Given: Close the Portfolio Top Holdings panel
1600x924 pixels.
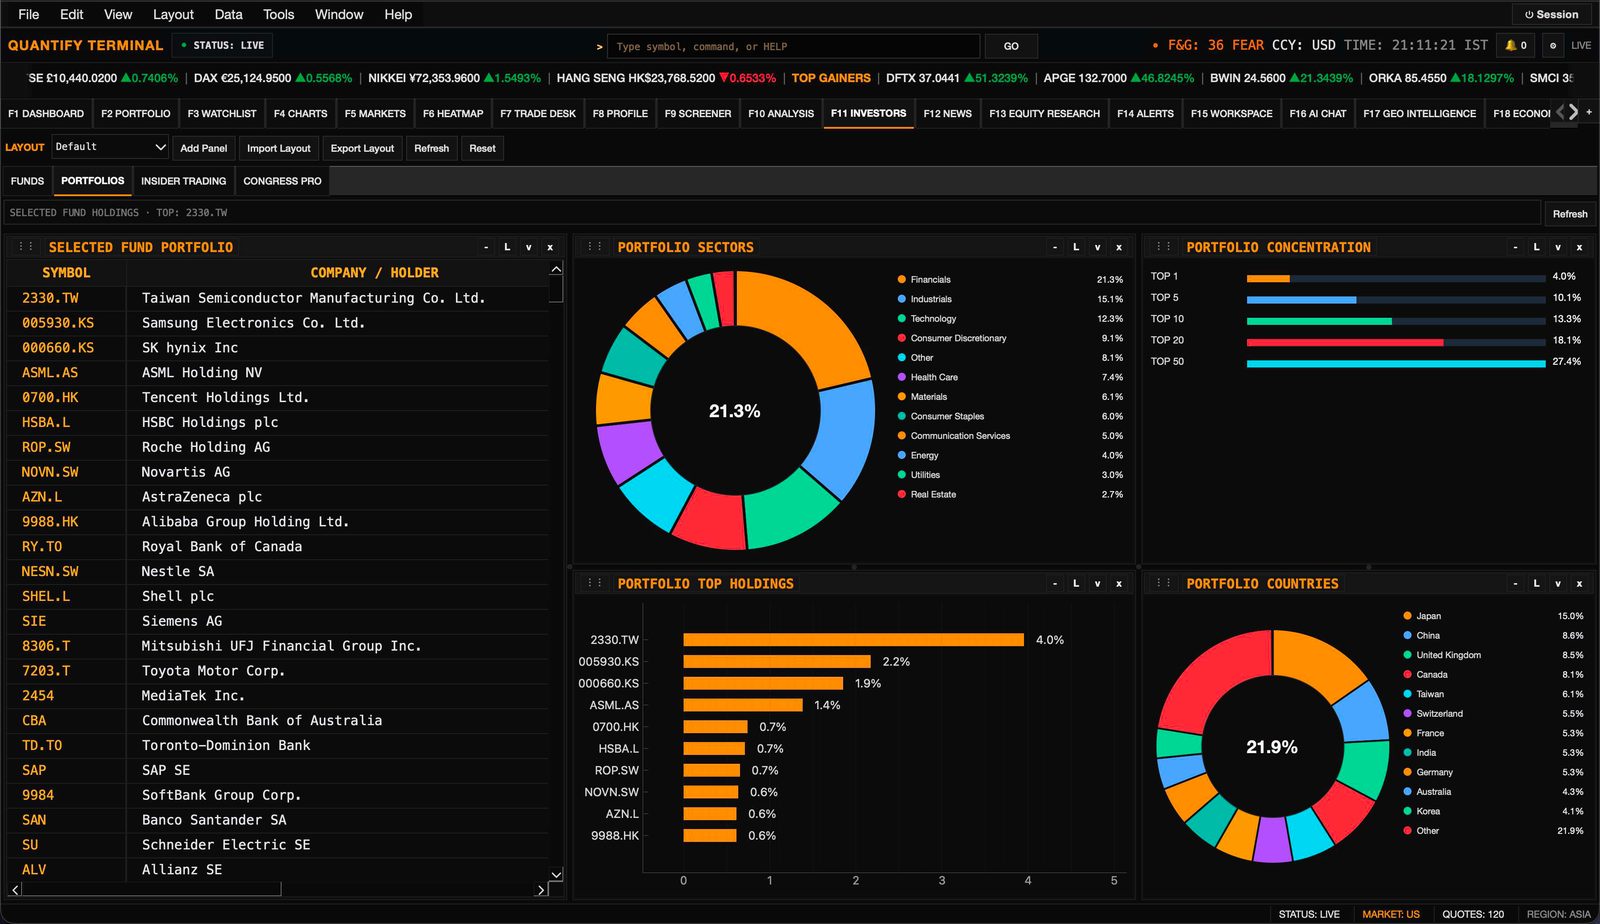Looking at the screenshot, I should (x=1119, y=583).
